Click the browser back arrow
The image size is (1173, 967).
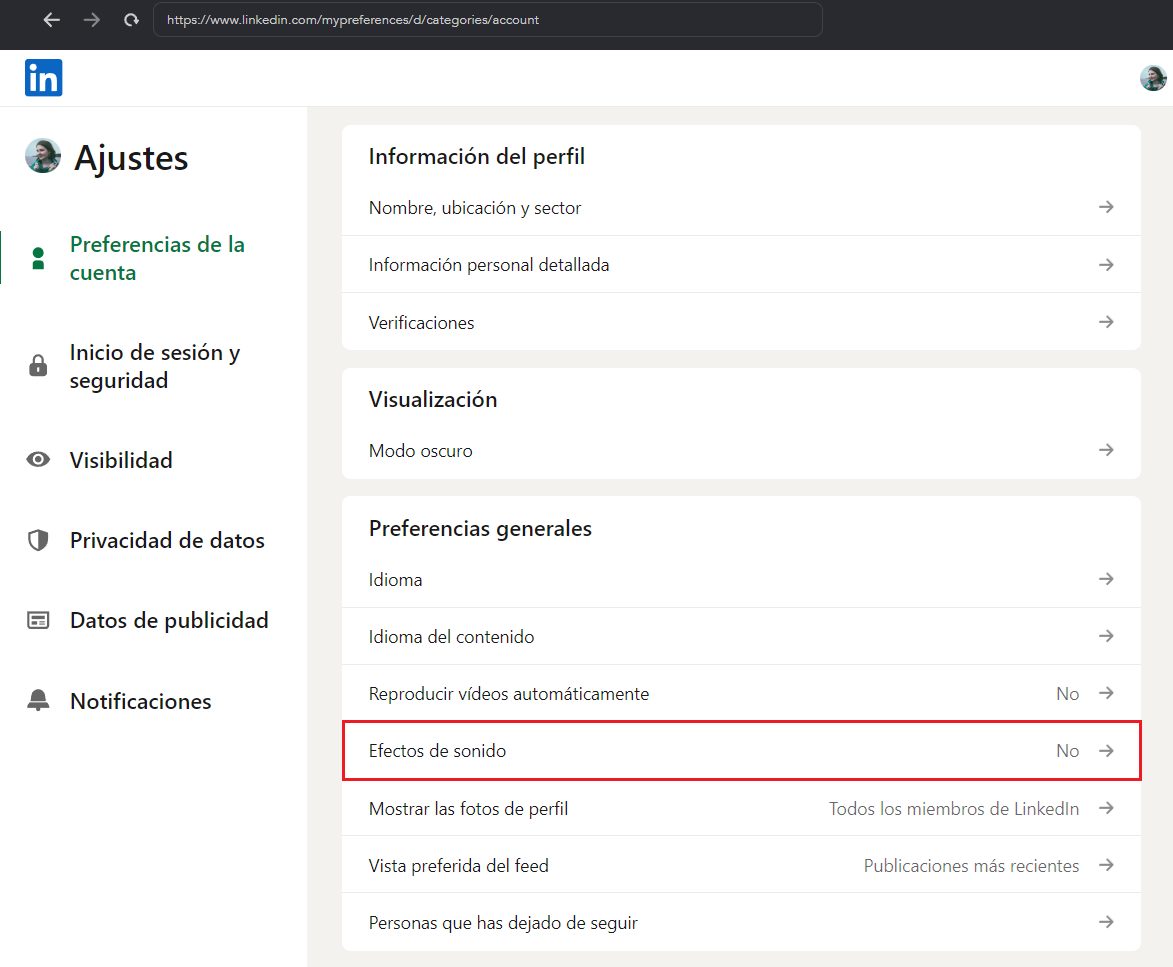click(x=52, y=20)
